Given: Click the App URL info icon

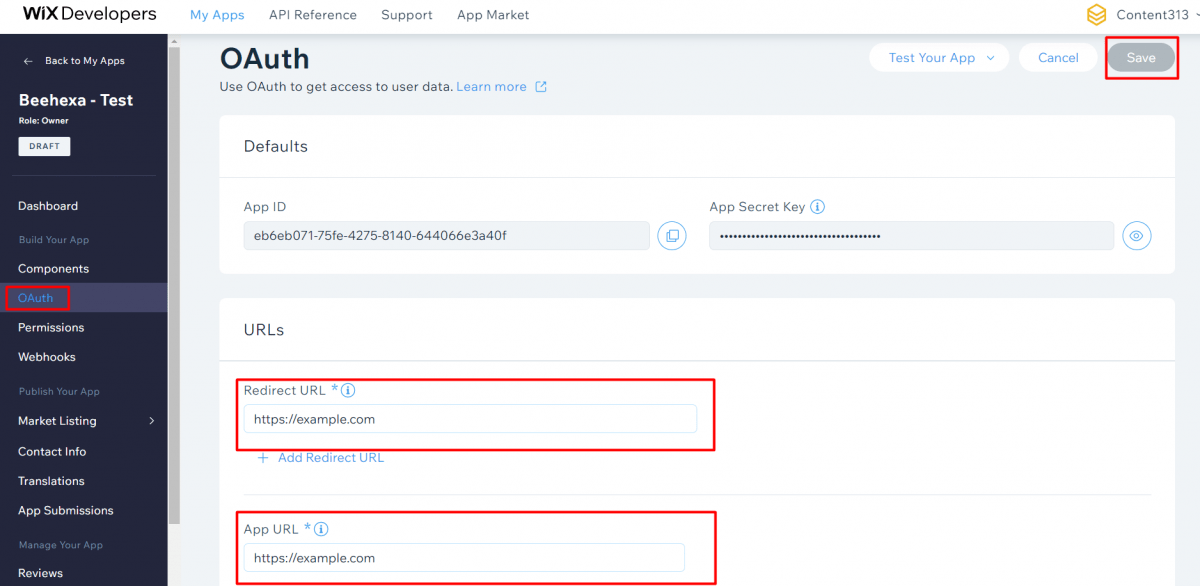Looking at the screenshot, I should (x=322, y=529).
